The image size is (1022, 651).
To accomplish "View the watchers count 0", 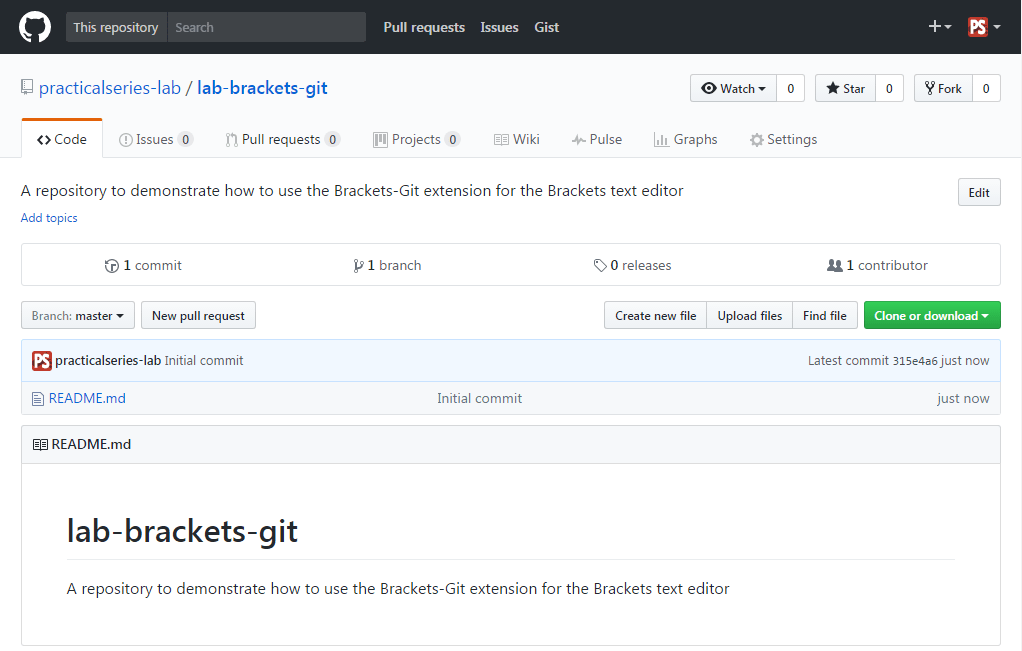I will click(791, 89).
